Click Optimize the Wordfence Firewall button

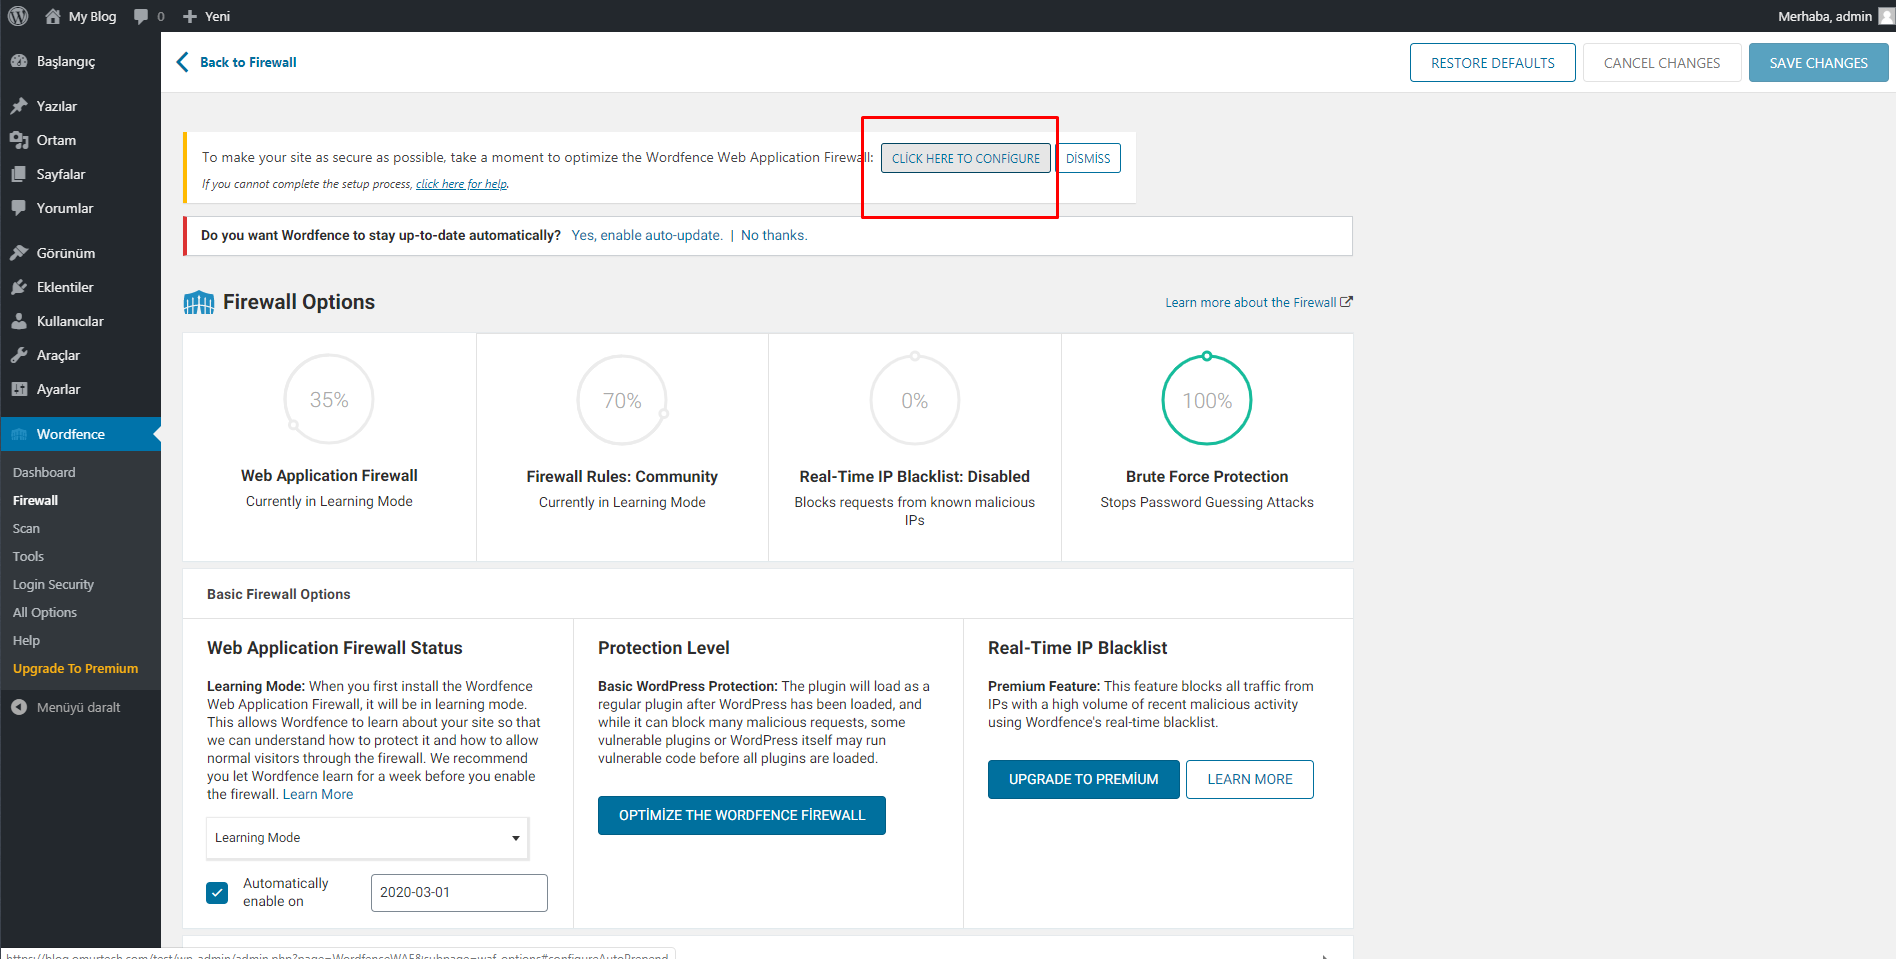[742, 815]
